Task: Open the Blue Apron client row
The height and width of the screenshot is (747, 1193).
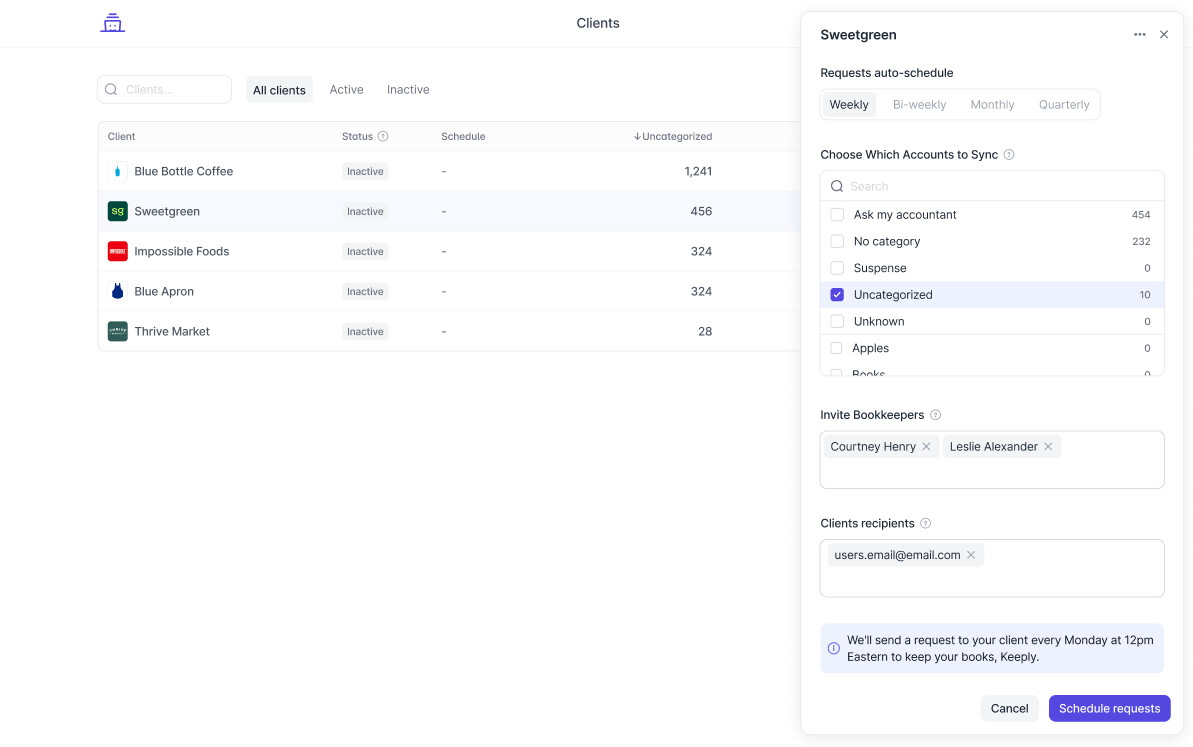Action: 449,291
